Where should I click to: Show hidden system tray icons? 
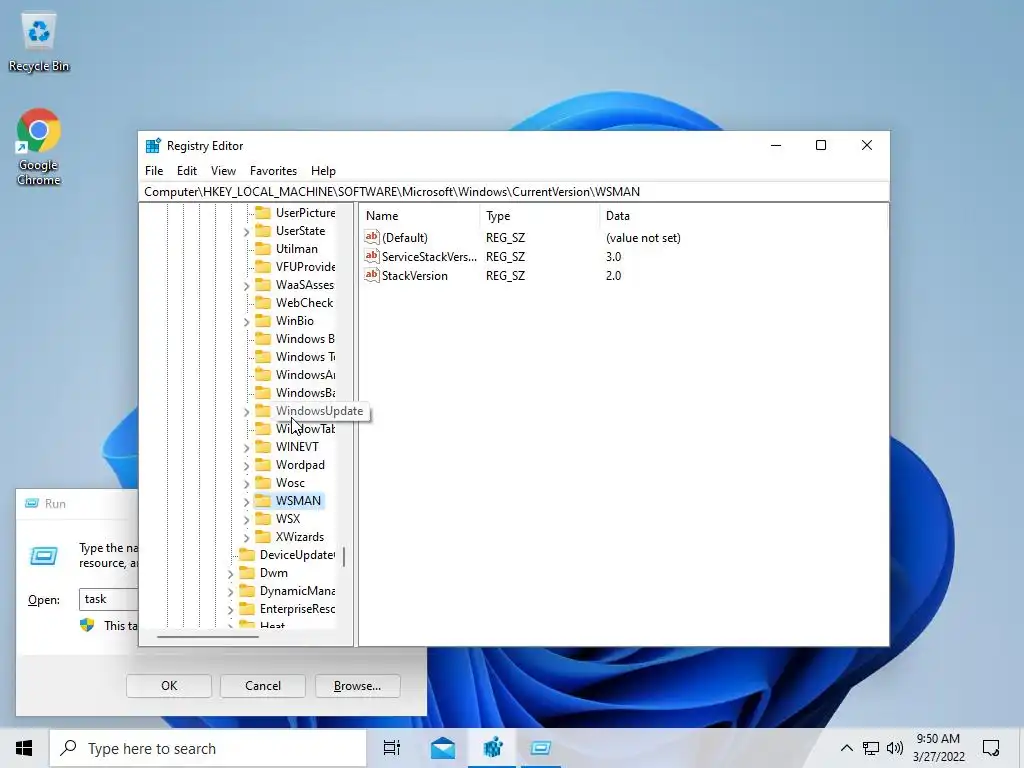point(846,748)
